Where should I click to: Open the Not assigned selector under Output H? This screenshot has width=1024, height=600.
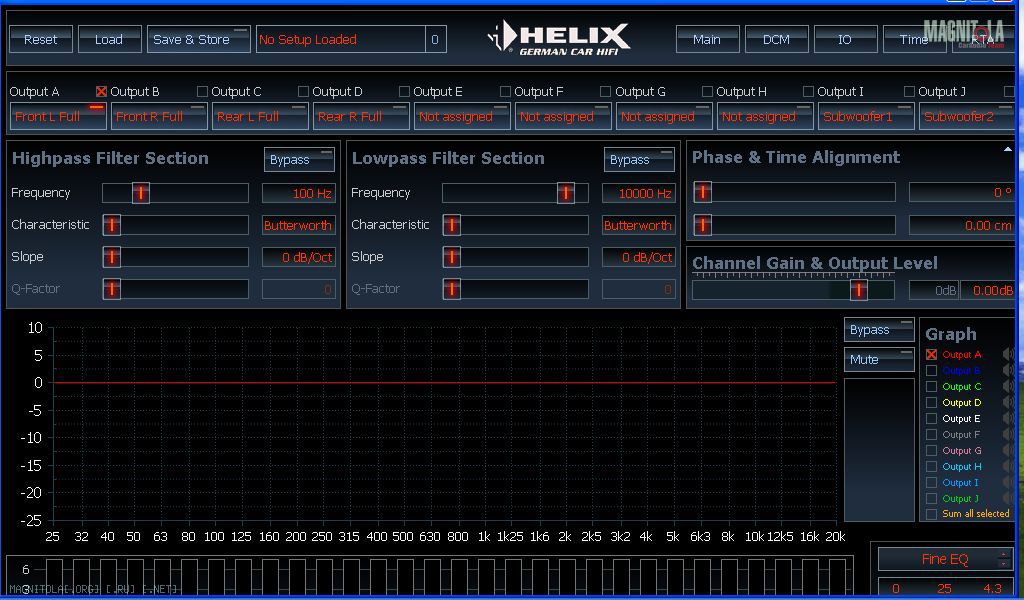[765, 116]
